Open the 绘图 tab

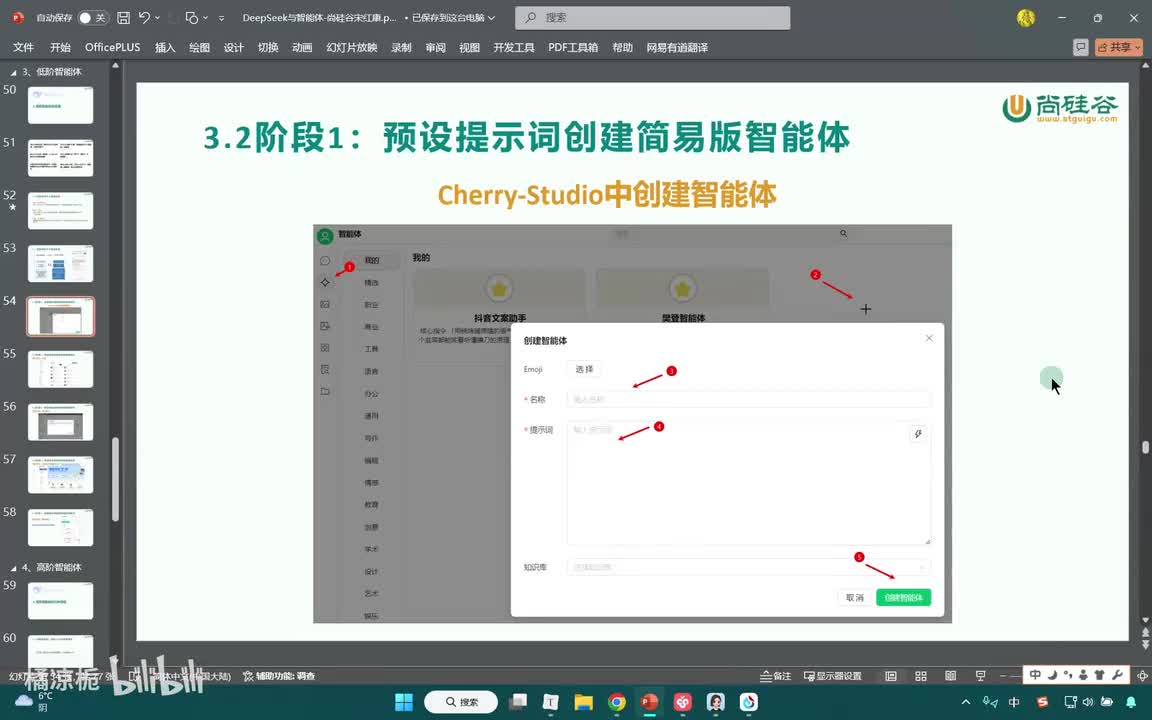[x=199, y=47]
